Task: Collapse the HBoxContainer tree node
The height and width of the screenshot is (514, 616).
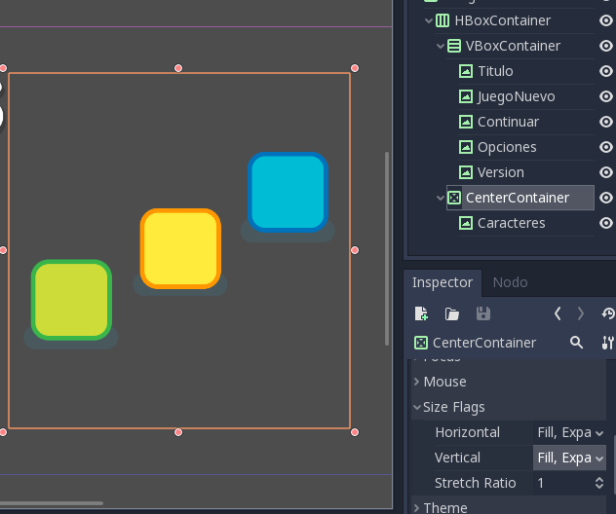Action: [x=429, y=20]
